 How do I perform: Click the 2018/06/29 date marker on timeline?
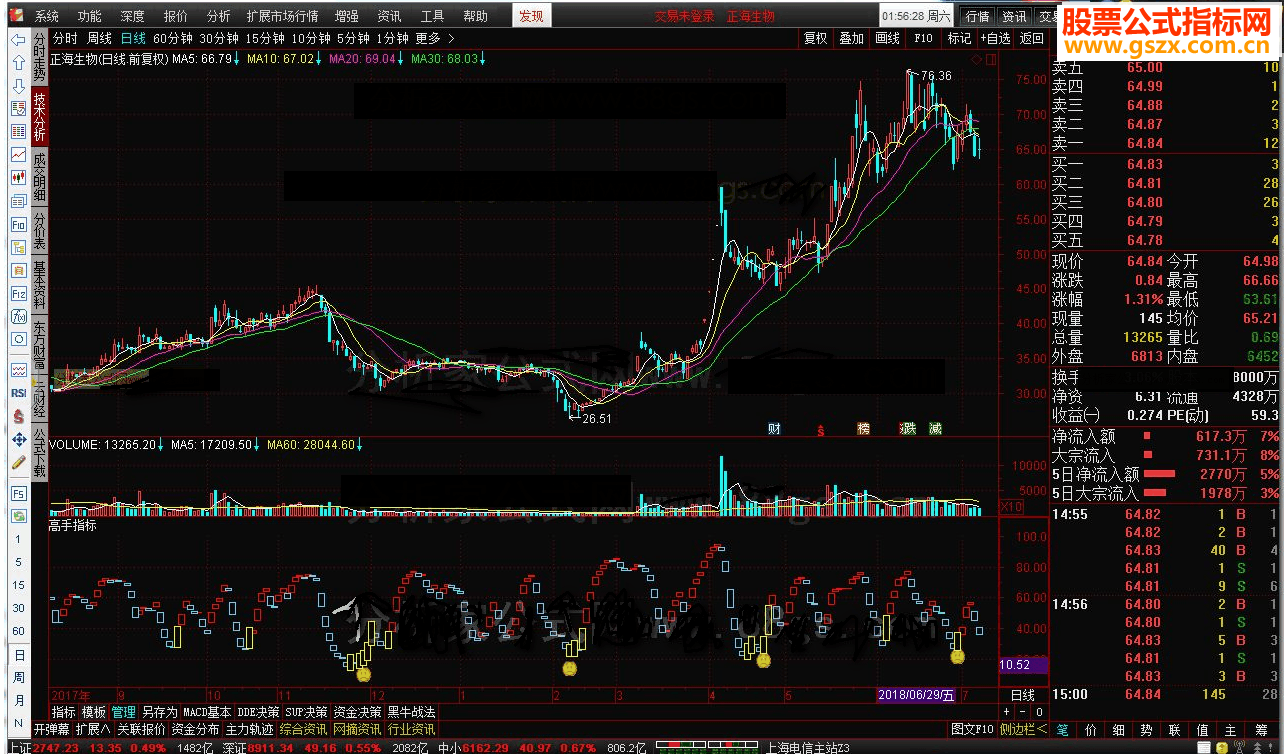tap(915, 695)
